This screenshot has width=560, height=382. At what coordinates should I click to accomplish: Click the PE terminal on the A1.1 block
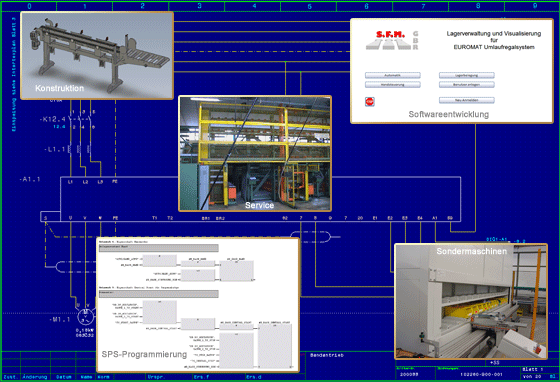pos(115,182)
